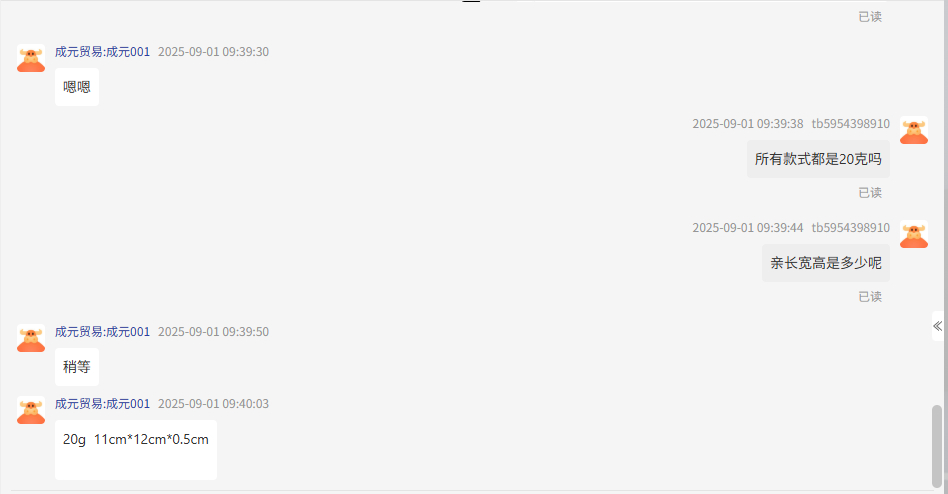Select the 亲长宽高是多少呢 message bubble

pyautogui.click(x=826, y=263)
